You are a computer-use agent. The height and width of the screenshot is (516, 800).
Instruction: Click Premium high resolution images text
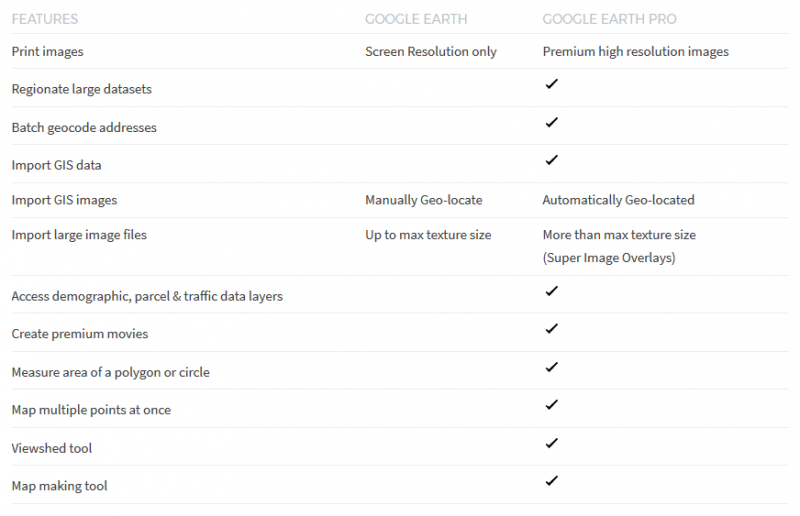pos(635,52)
